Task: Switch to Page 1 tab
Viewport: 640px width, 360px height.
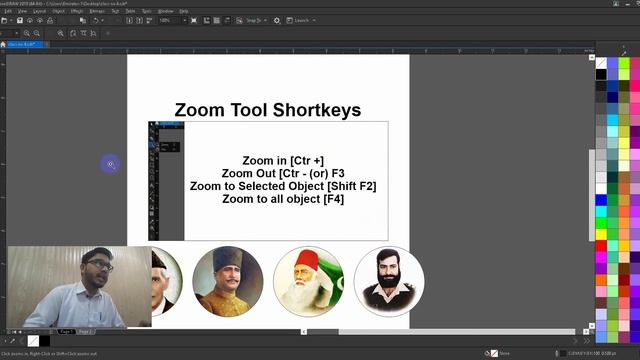Action: tap(67, 332)
